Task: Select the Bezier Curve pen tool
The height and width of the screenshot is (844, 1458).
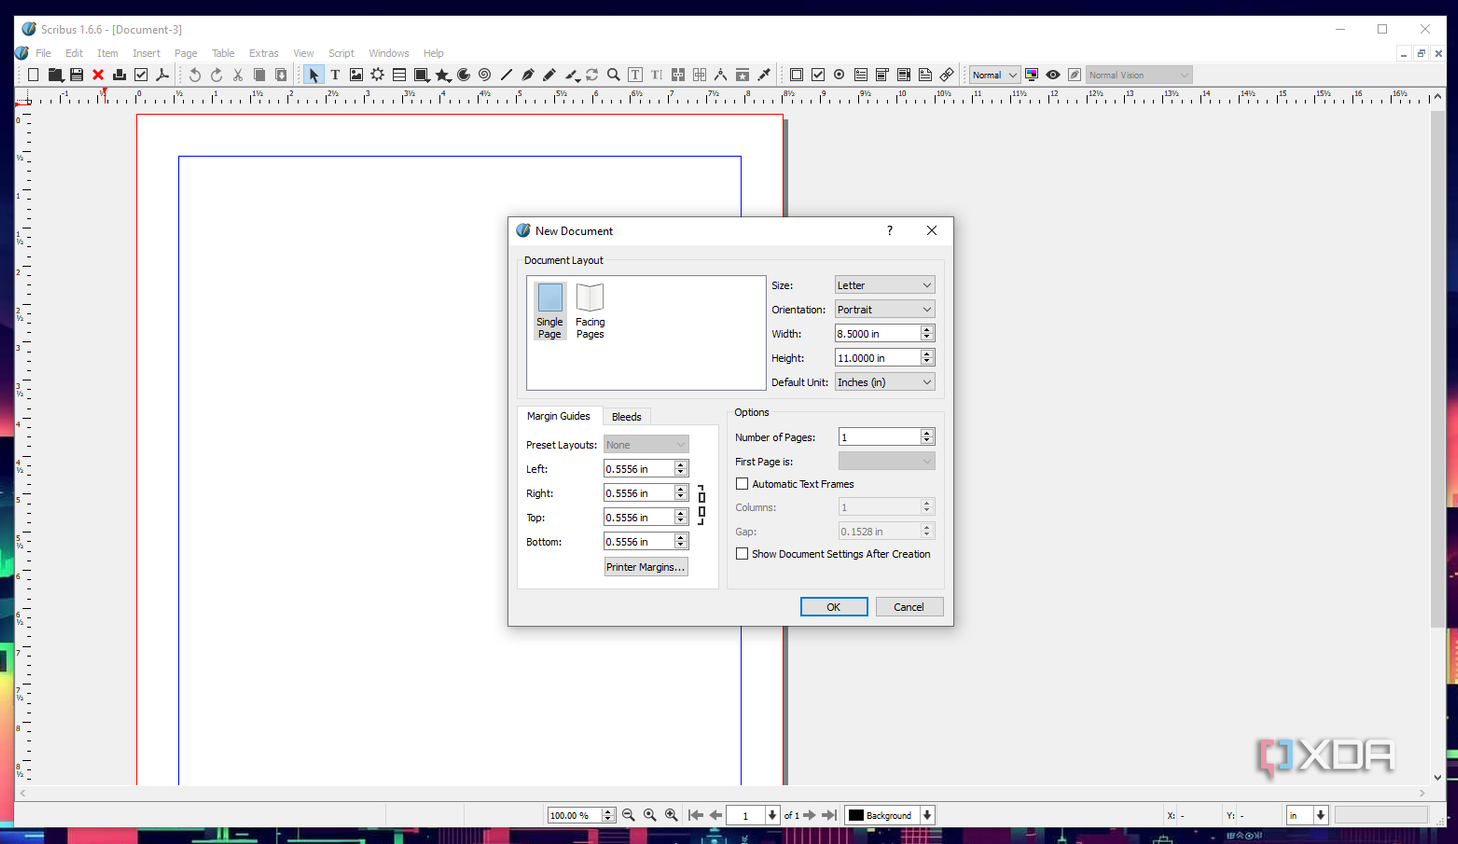Action: coord(528,75)
